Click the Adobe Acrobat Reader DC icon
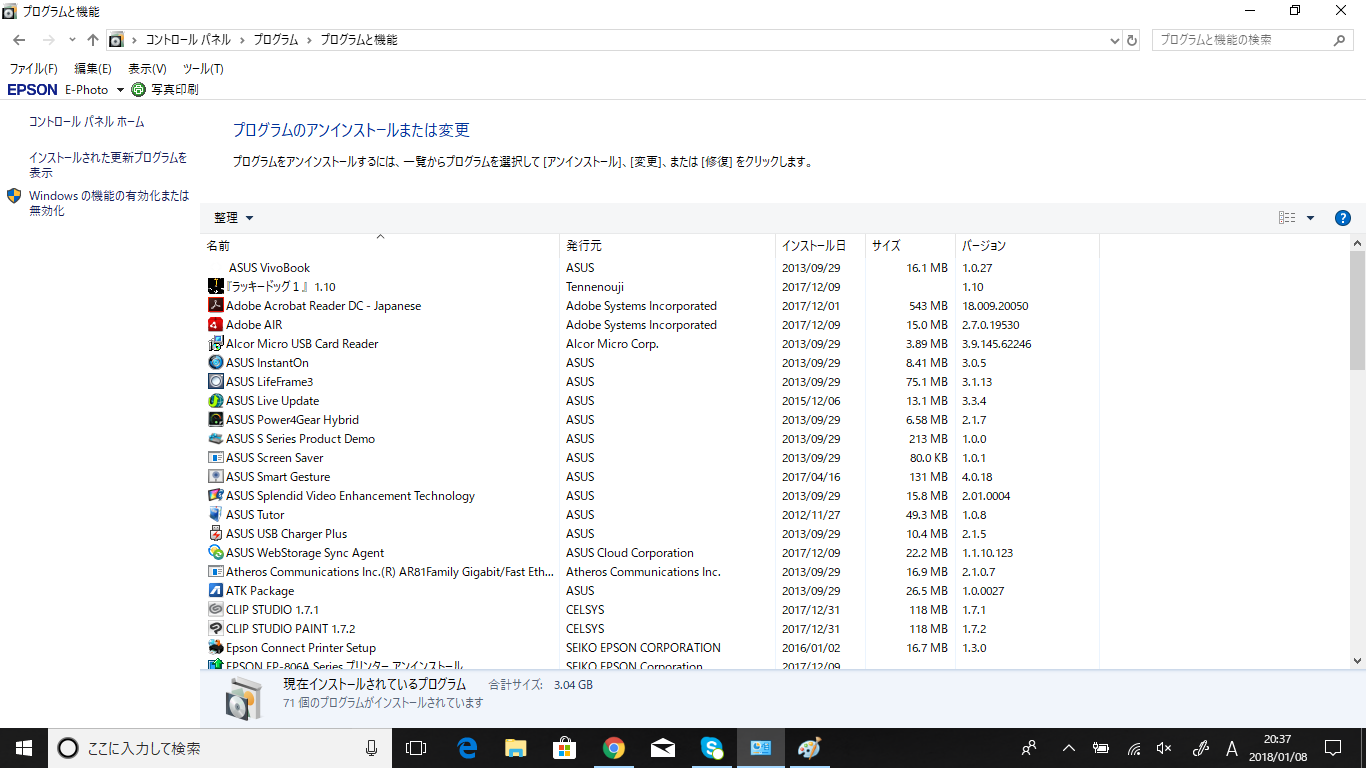Viewport: 1366px width, 768px height. [215, 306]
